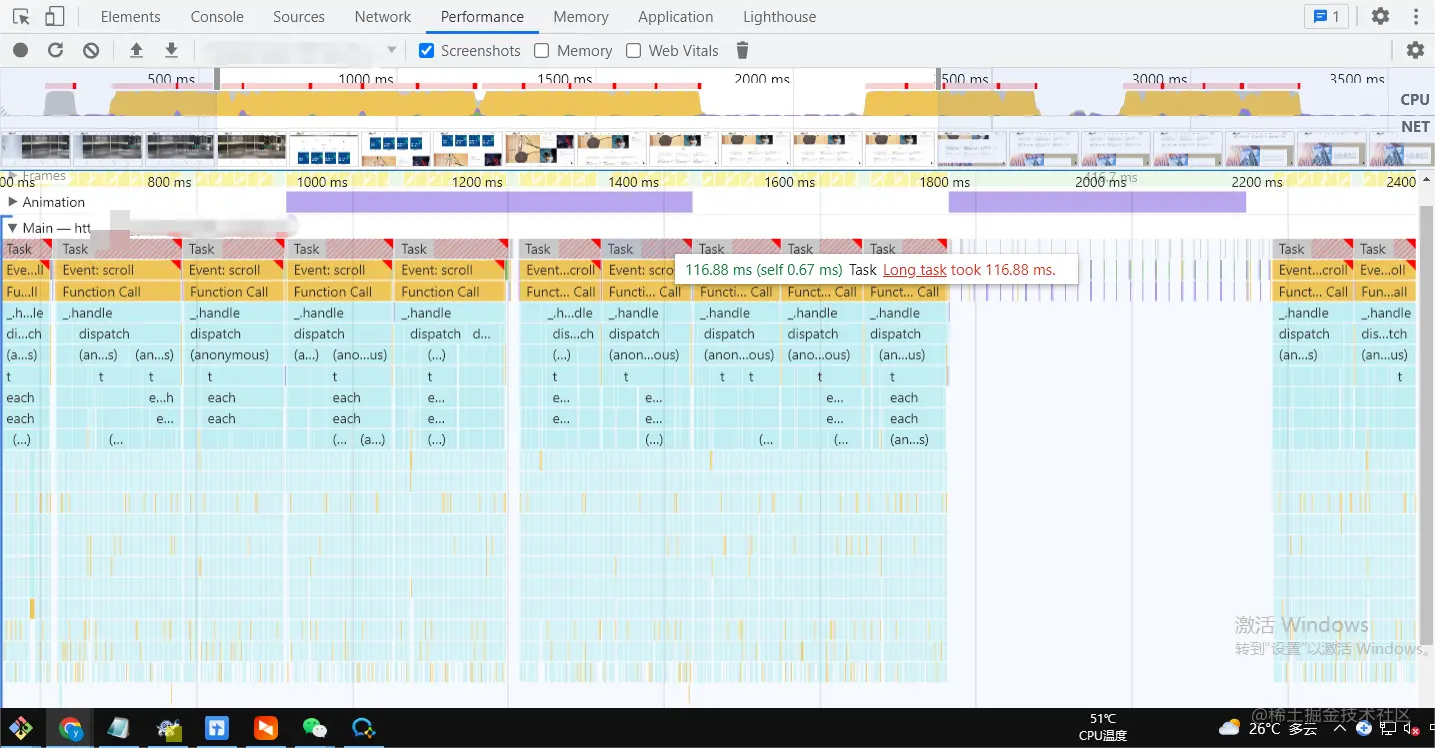Open the issues counter showing 1 issue

(x=1326, y=16)
